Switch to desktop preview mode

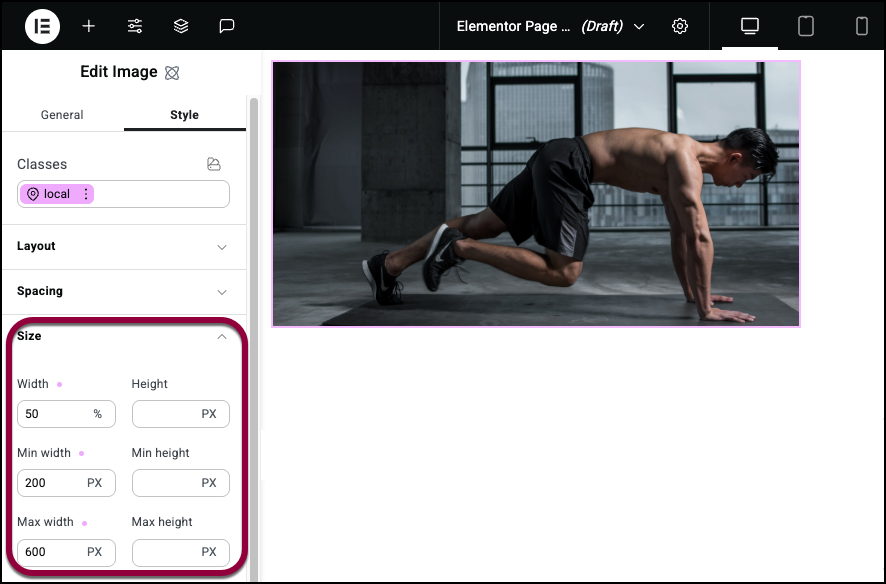750,26
